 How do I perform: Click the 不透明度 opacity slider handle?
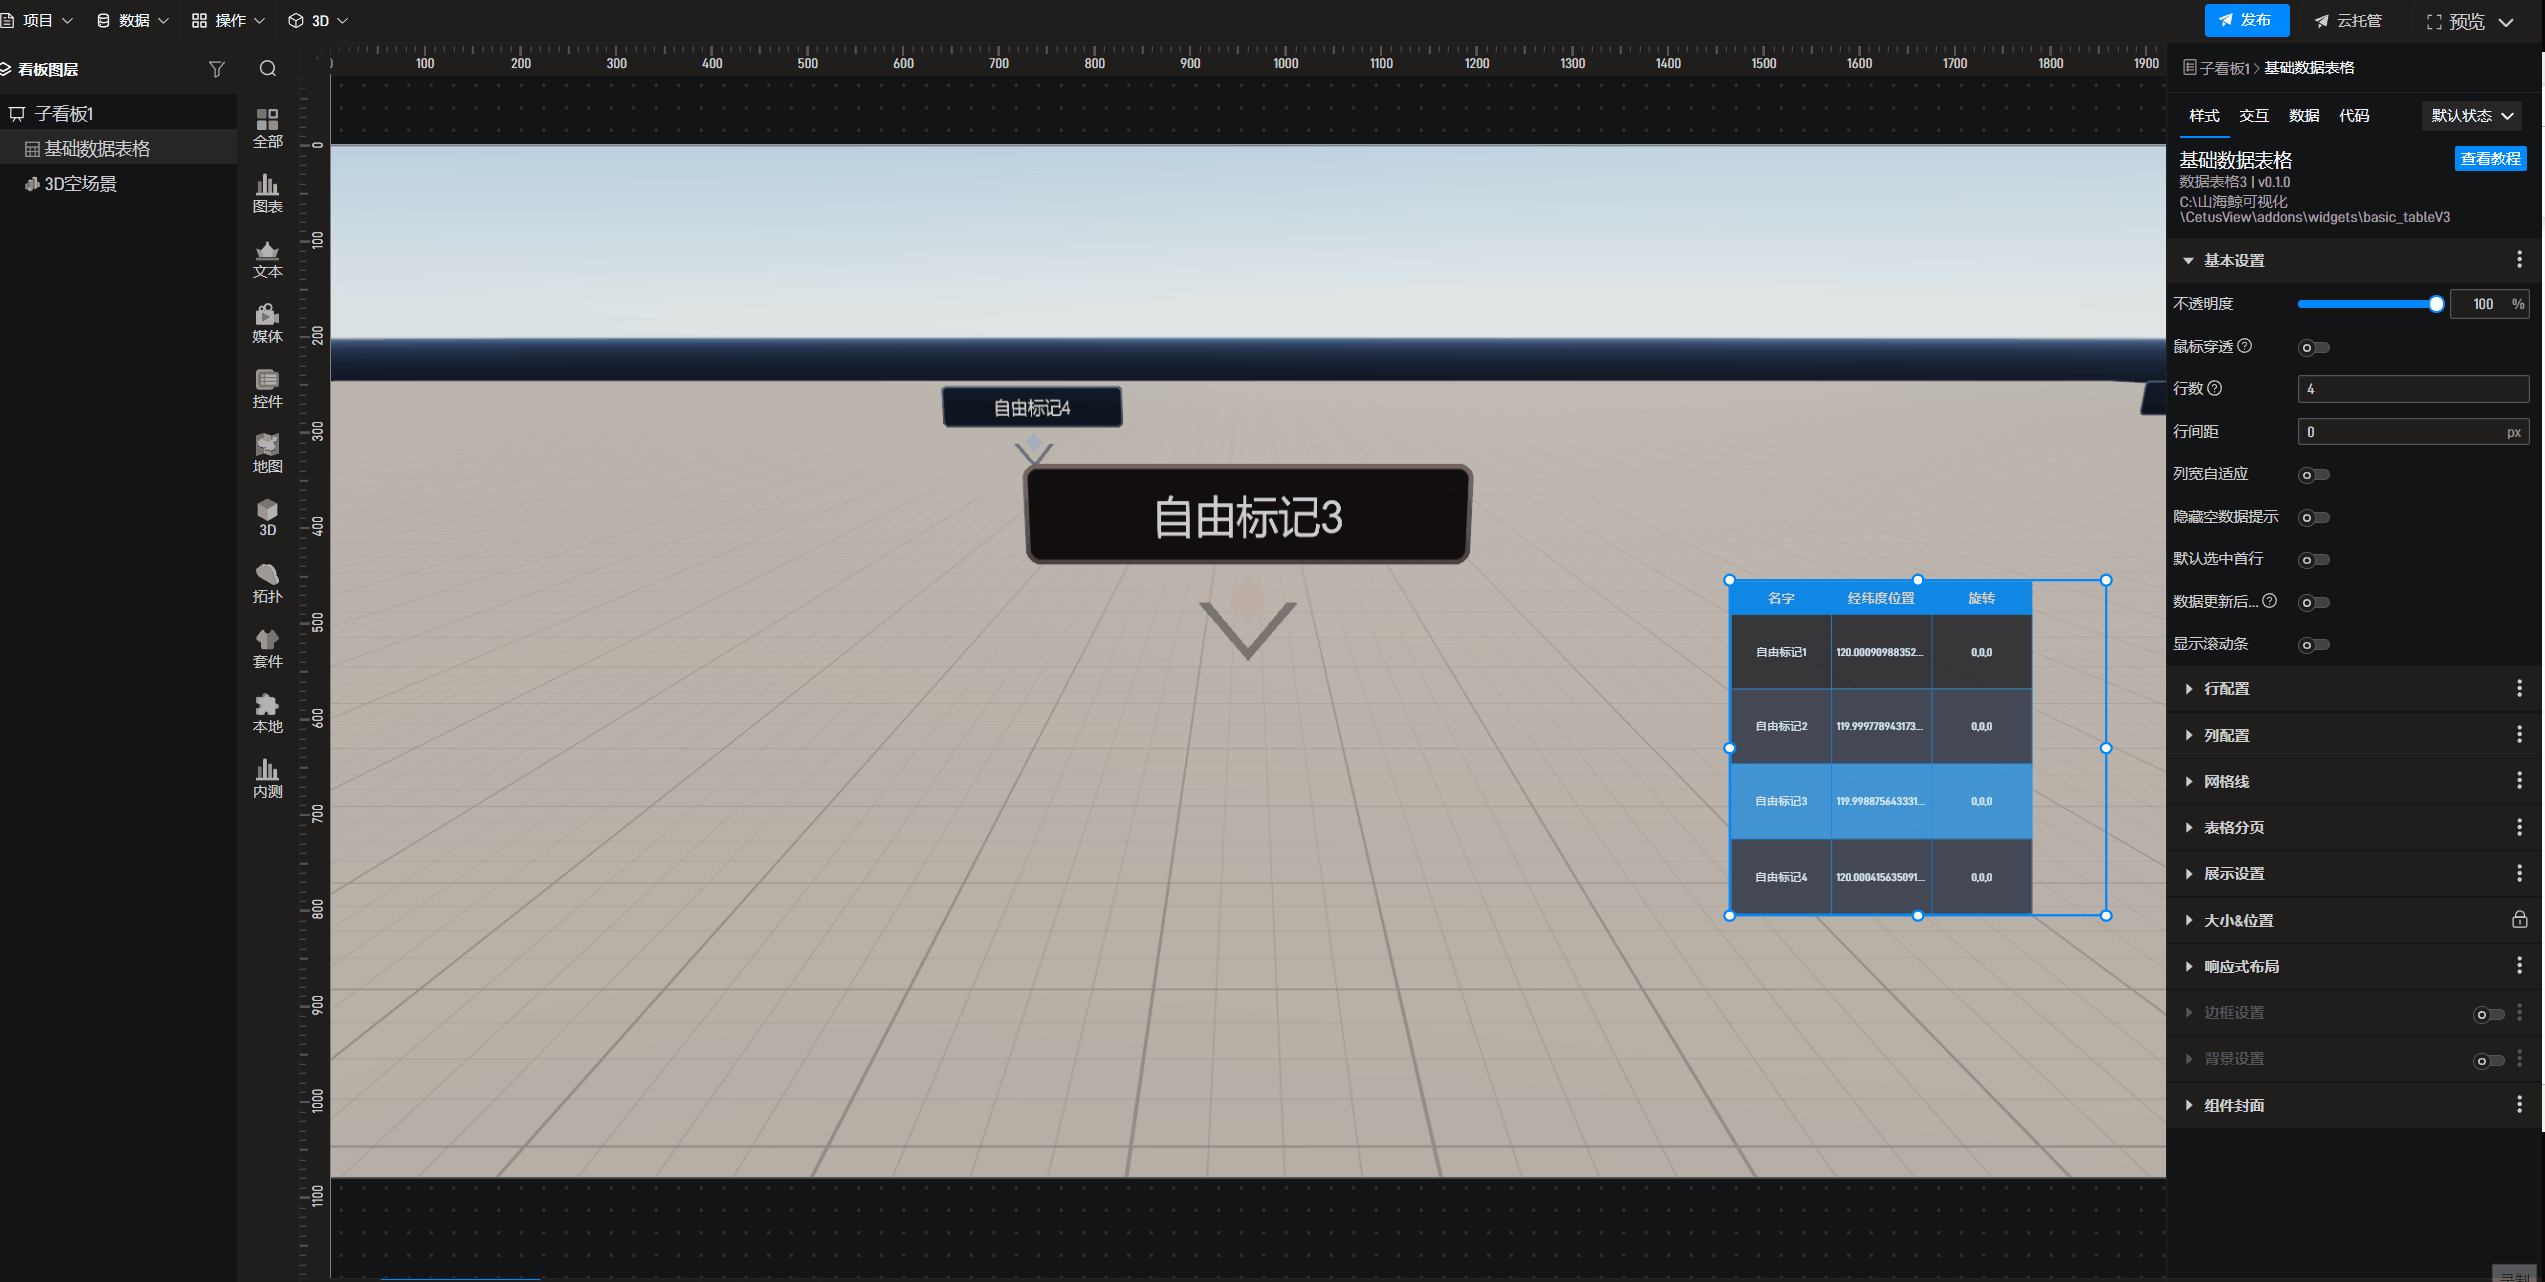click(2436, 304)
